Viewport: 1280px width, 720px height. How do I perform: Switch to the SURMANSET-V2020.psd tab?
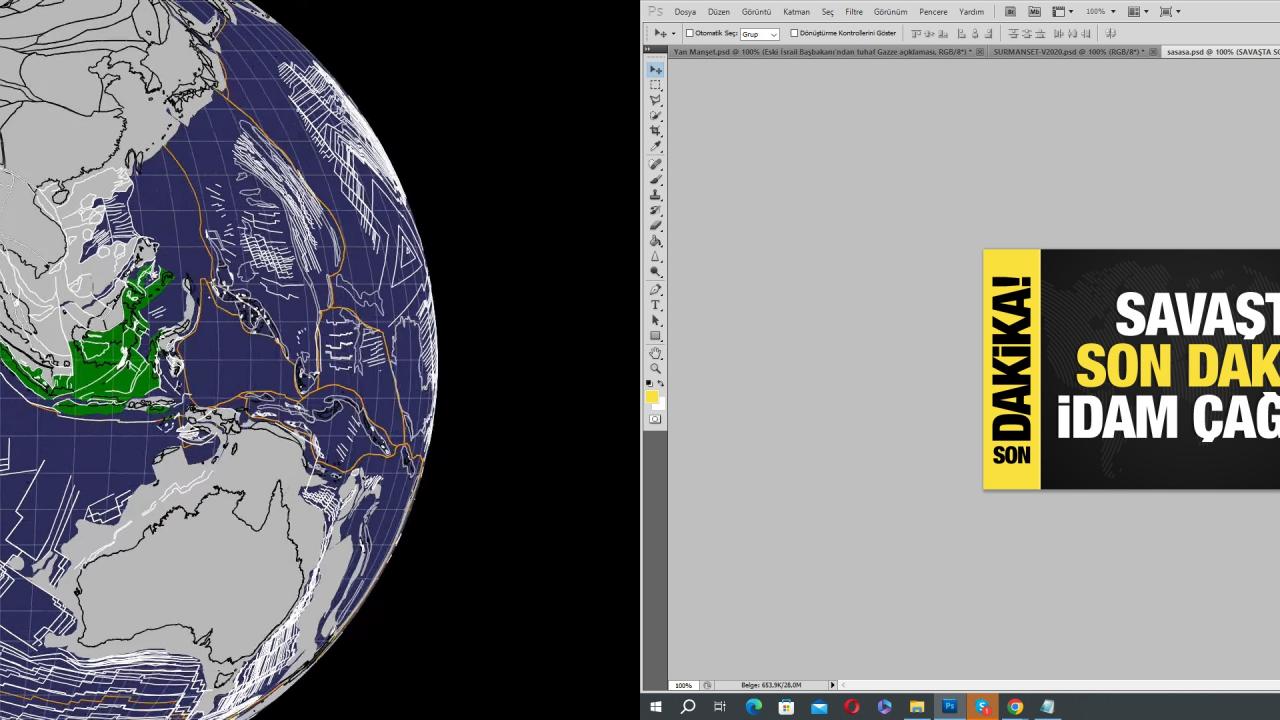(1069, 52)
